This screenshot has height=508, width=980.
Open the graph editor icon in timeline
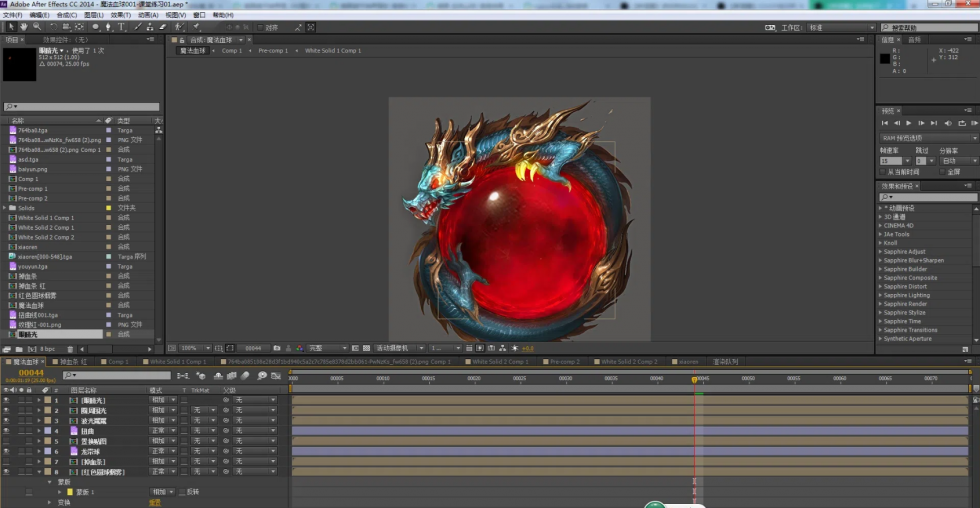(x=276, y=376)
